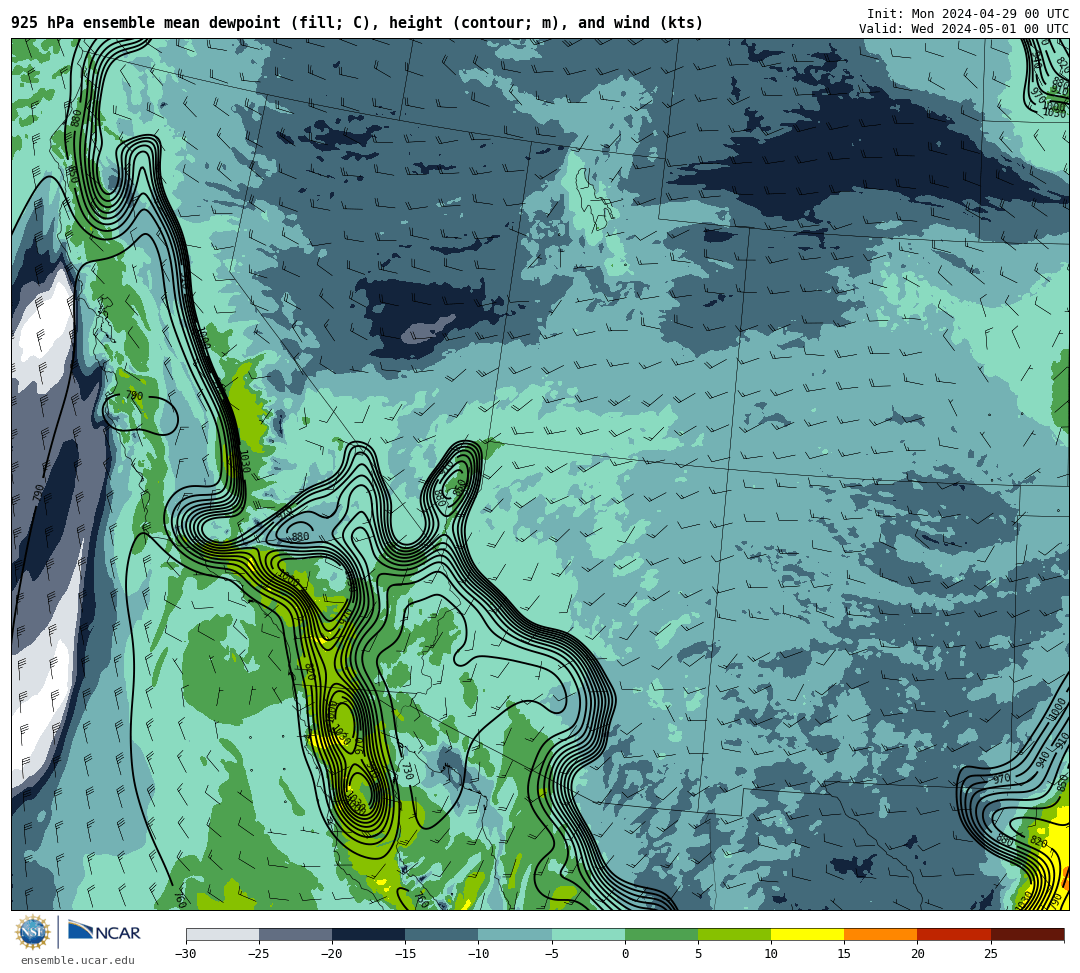Click the green 0 to 5 colorbar segment
The width and height of the screenshot is (1080, 973).
pyautogui.click(x=661, y=934)
